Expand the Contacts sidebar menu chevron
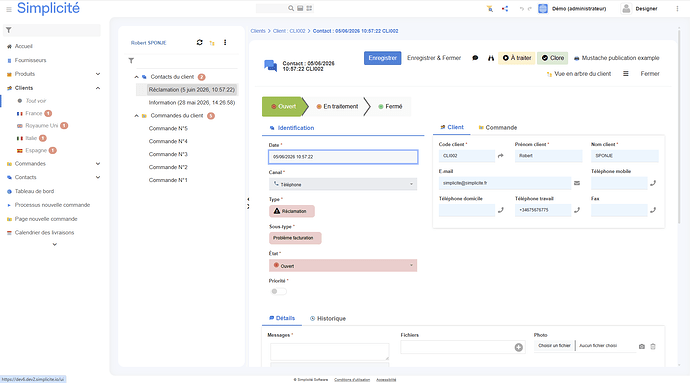 click(98, 177)
